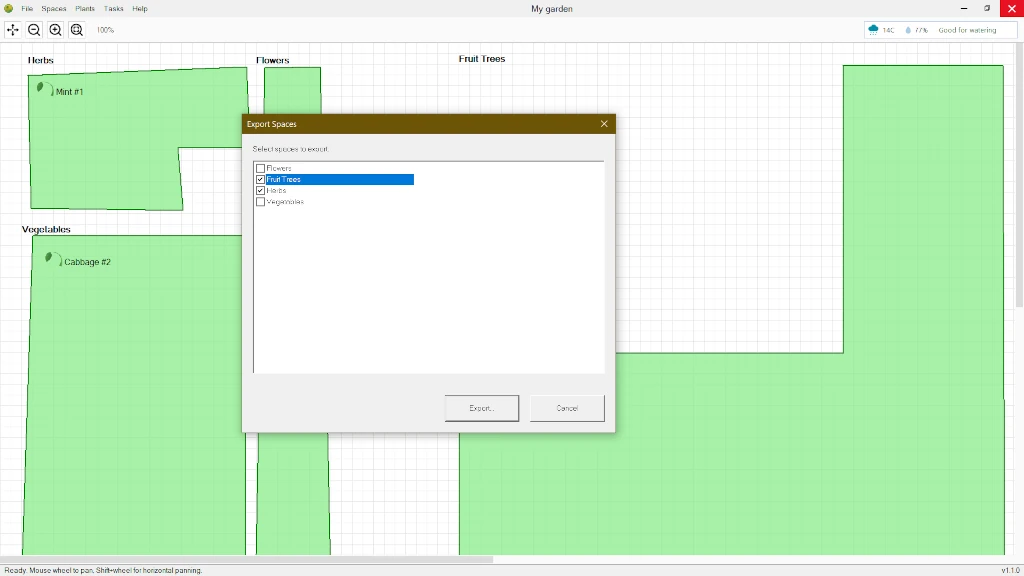Click the app logo in the title bar
The height and width of the screenshot is (576, 1024).
(x=9, y=8)
